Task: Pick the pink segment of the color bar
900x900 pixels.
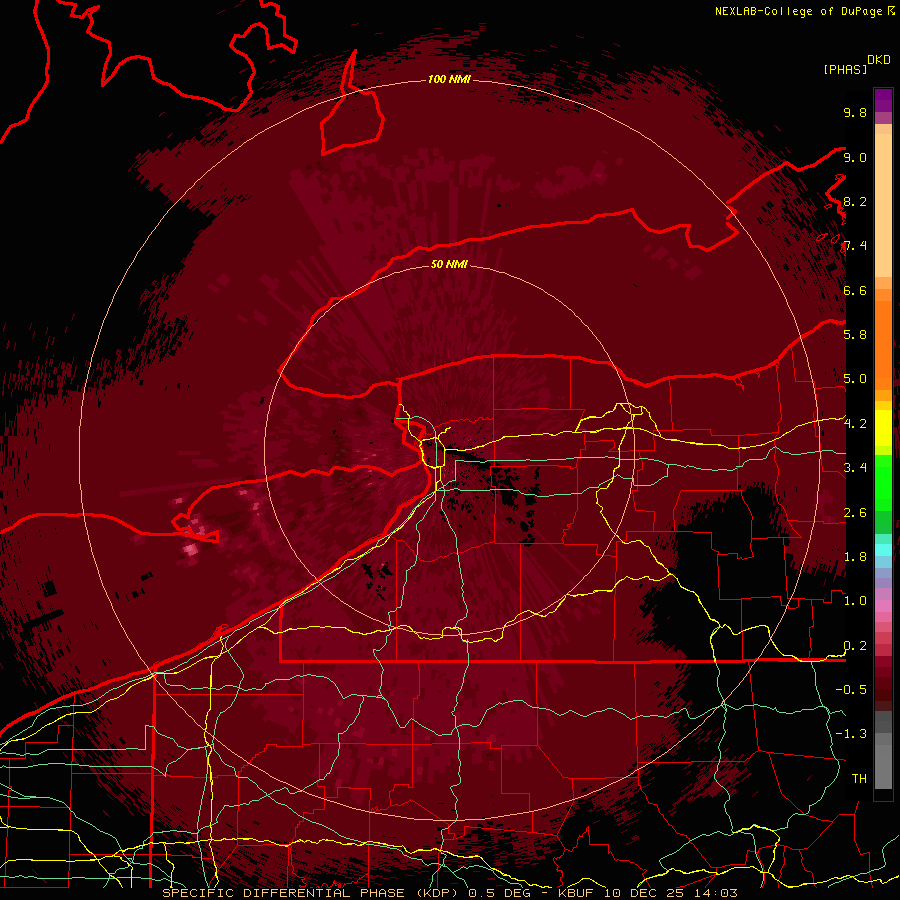Action: (x=883, y=606)
